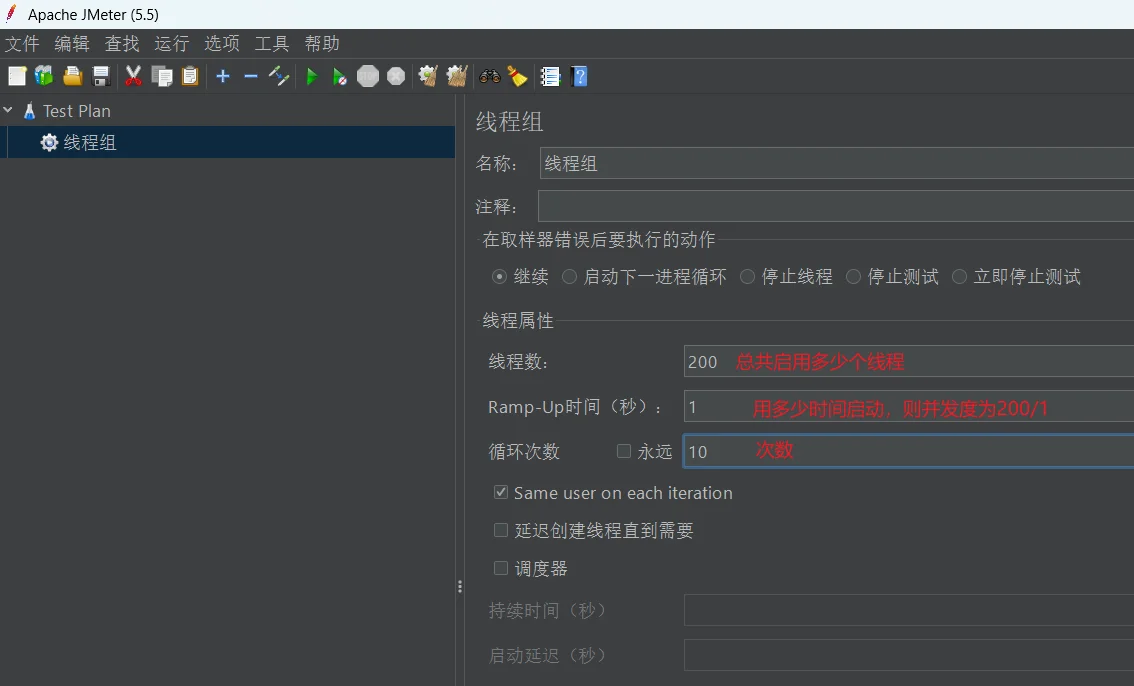The image size is (1134, 686).
Task: Click the 线程数 field showing 200
Action: pyautogui.click(x=909, y=361)
